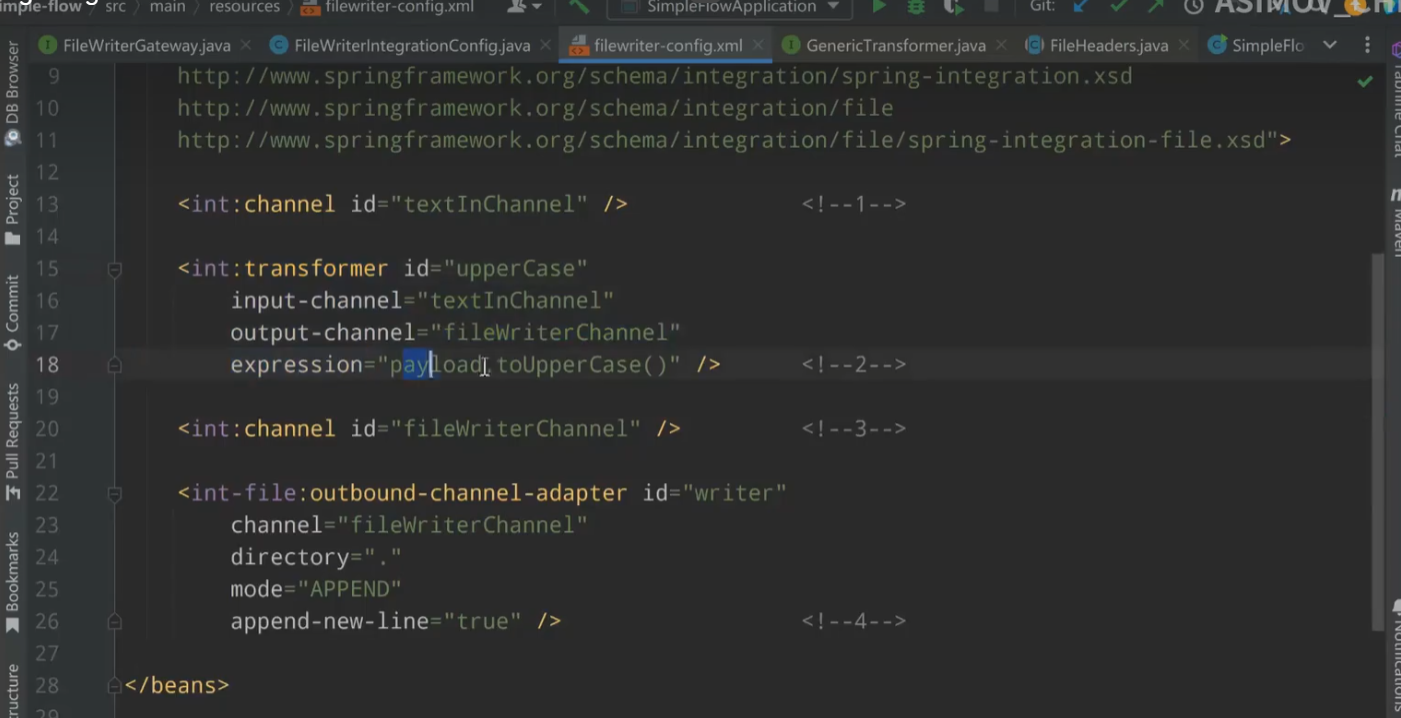Viewport: 1401px width, 718px height.
Task: Open the Commit tool window
Action: tap(12, 313)
